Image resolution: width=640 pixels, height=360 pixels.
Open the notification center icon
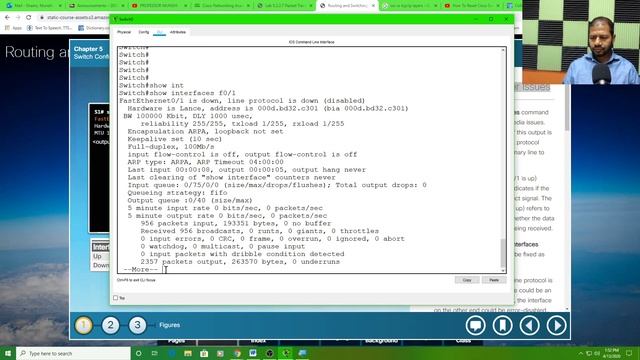tap(629, 353)
